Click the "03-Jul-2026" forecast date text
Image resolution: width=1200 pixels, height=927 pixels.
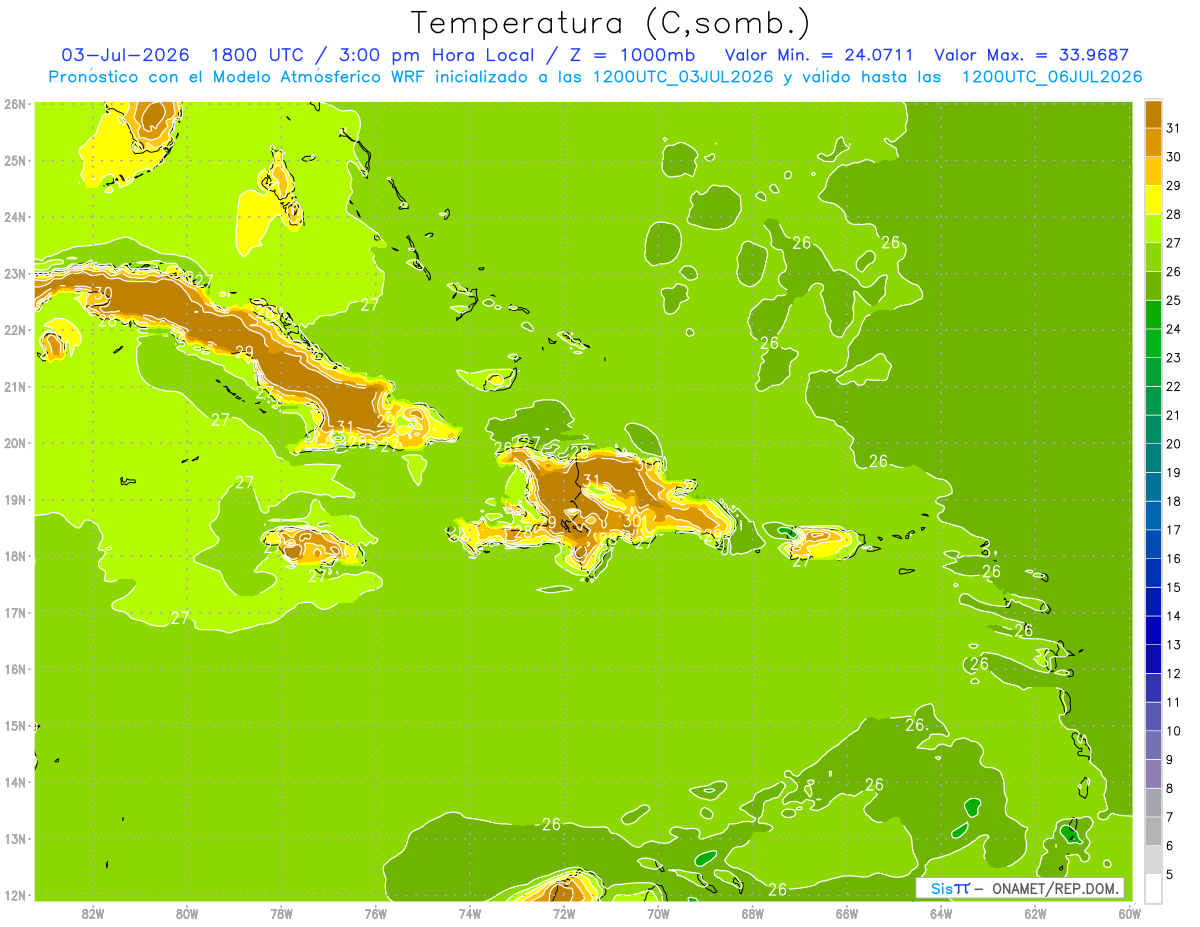point(127,55)
